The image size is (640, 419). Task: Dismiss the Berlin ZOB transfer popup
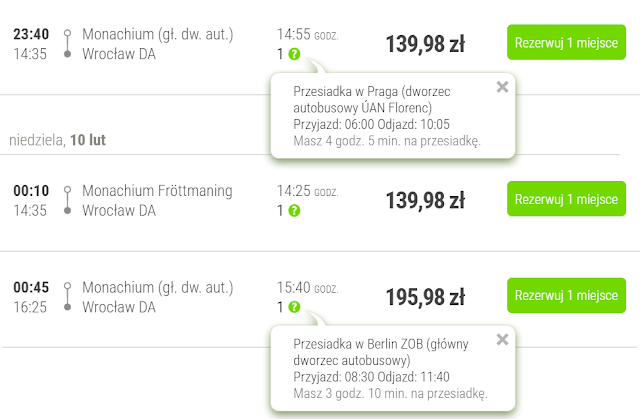coord(502,340)
